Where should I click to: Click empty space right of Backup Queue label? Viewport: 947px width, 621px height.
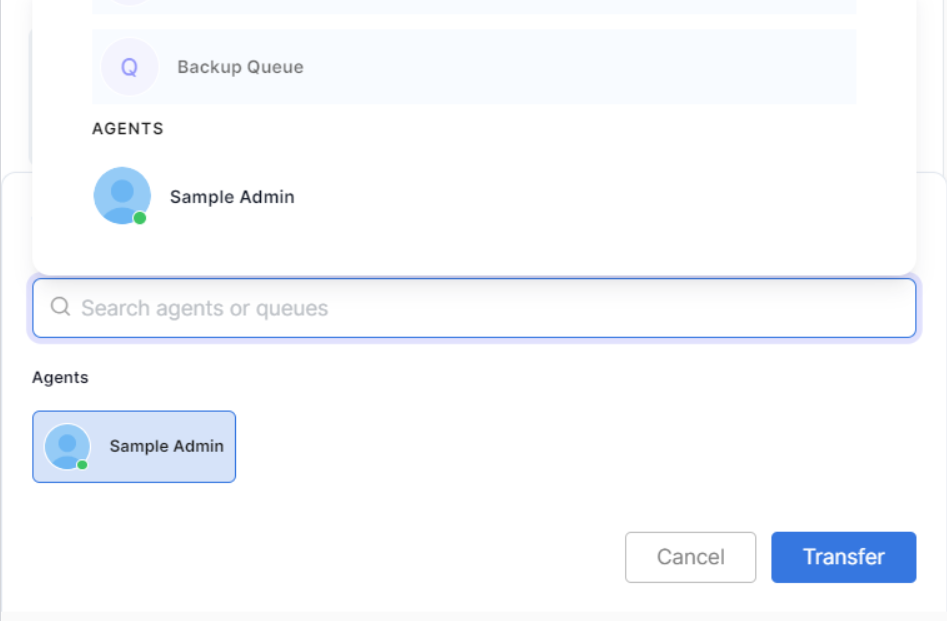[x=580, y=67]
